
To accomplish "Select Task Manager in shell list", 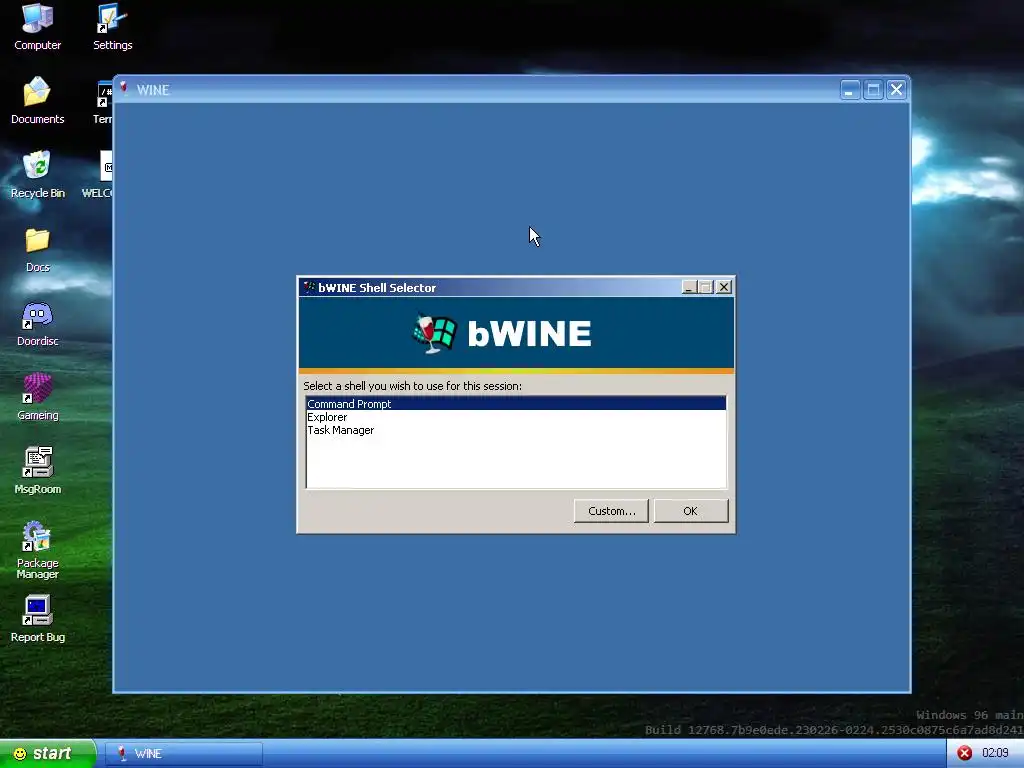I will (516, 430).
